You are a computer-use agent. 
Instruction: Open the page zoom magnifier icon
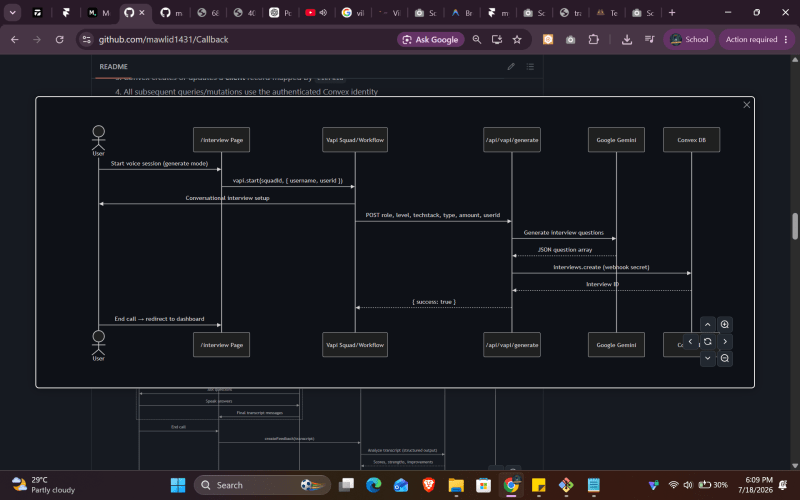(477, 39)
